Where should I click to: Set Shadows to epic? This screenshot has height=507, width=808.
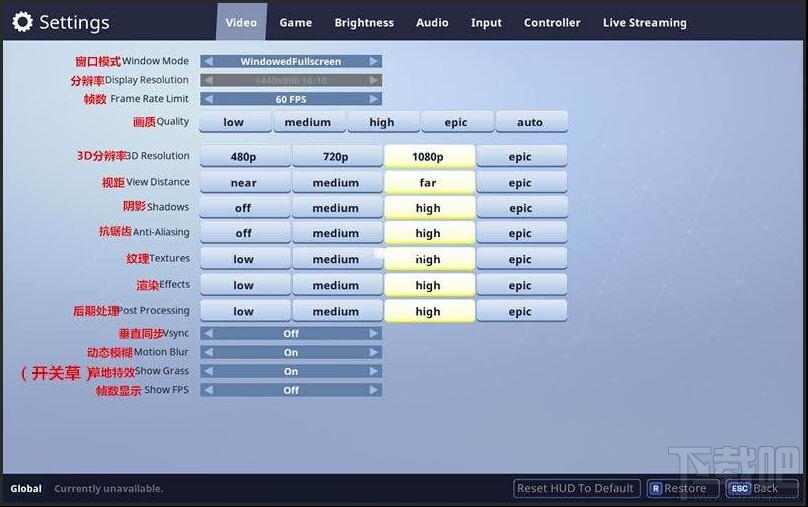pyautogui.click(x=521, y=208)
